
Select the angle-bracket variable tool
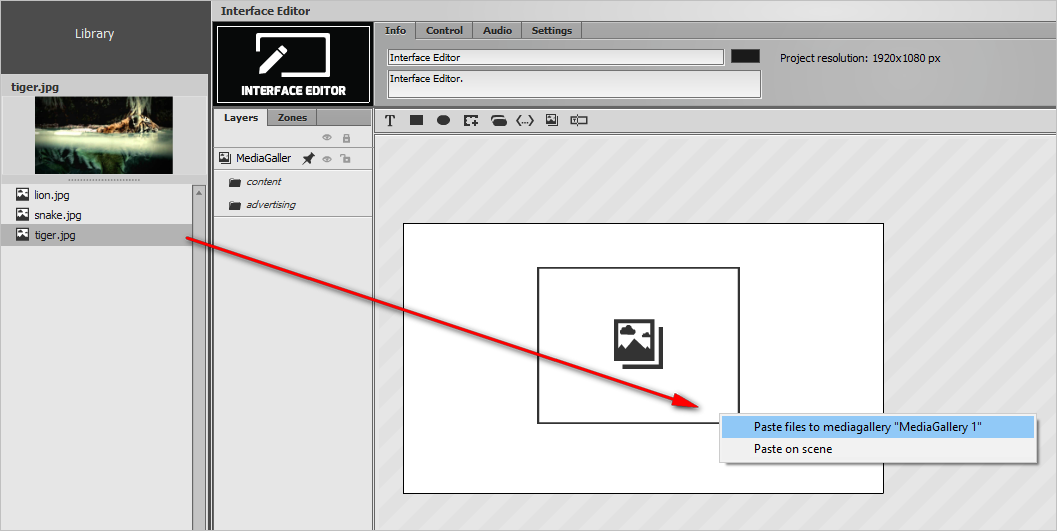525,121
